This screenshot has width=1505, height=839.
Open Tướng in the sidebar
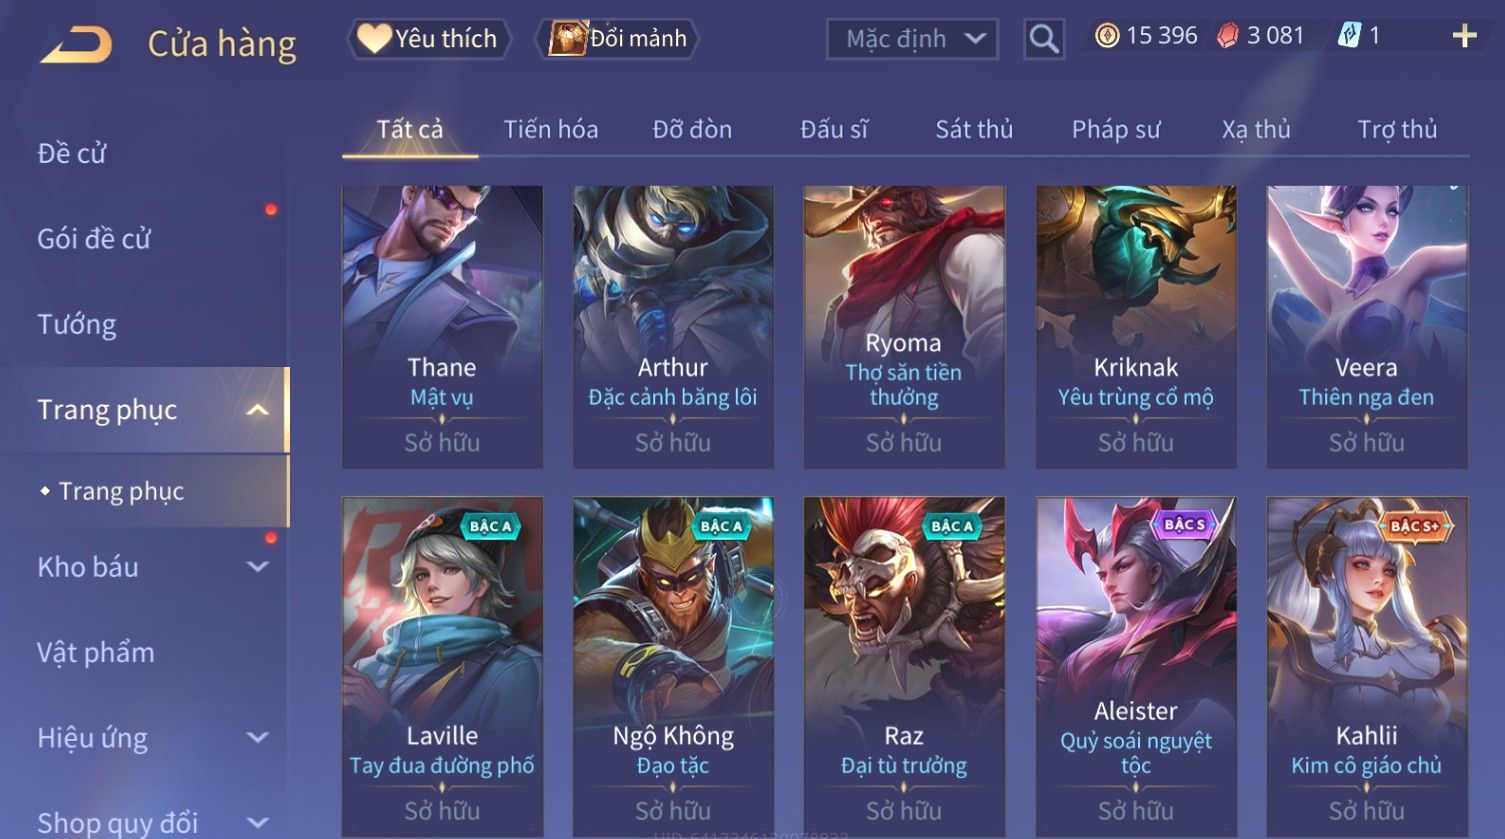(77, 324)
